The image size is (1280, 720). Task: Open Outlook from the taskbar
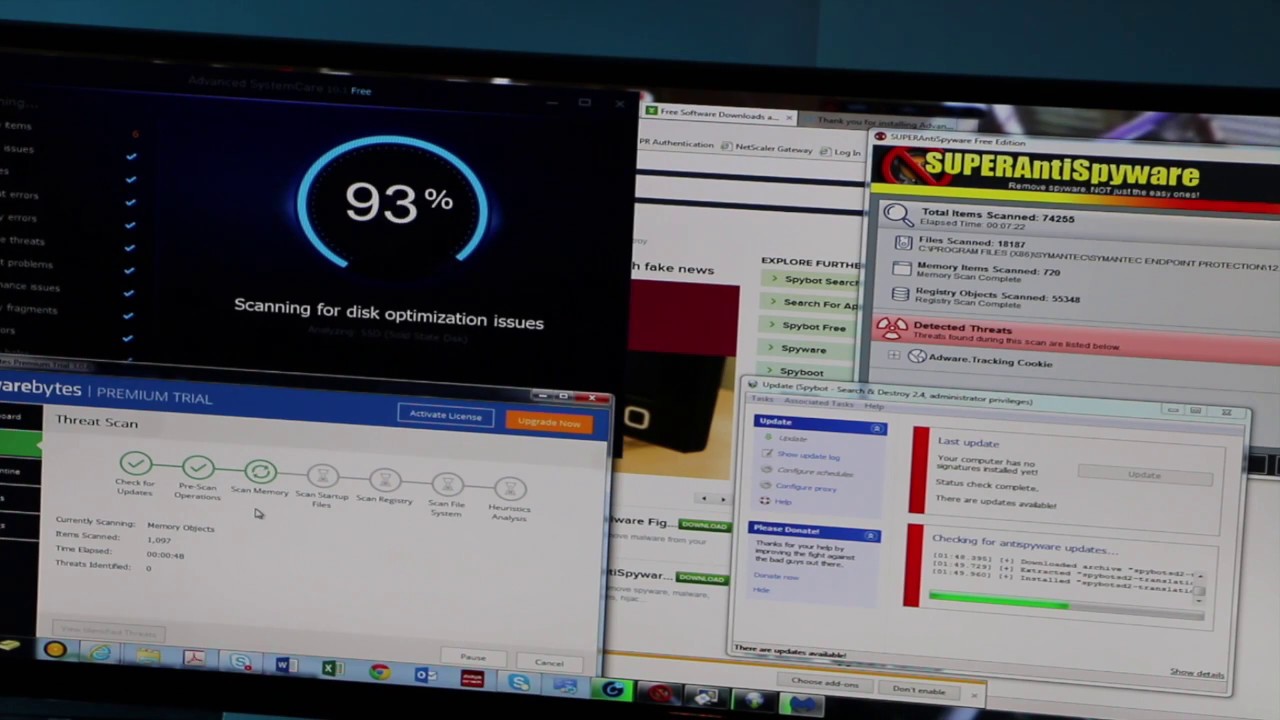(x=426, y=675)
